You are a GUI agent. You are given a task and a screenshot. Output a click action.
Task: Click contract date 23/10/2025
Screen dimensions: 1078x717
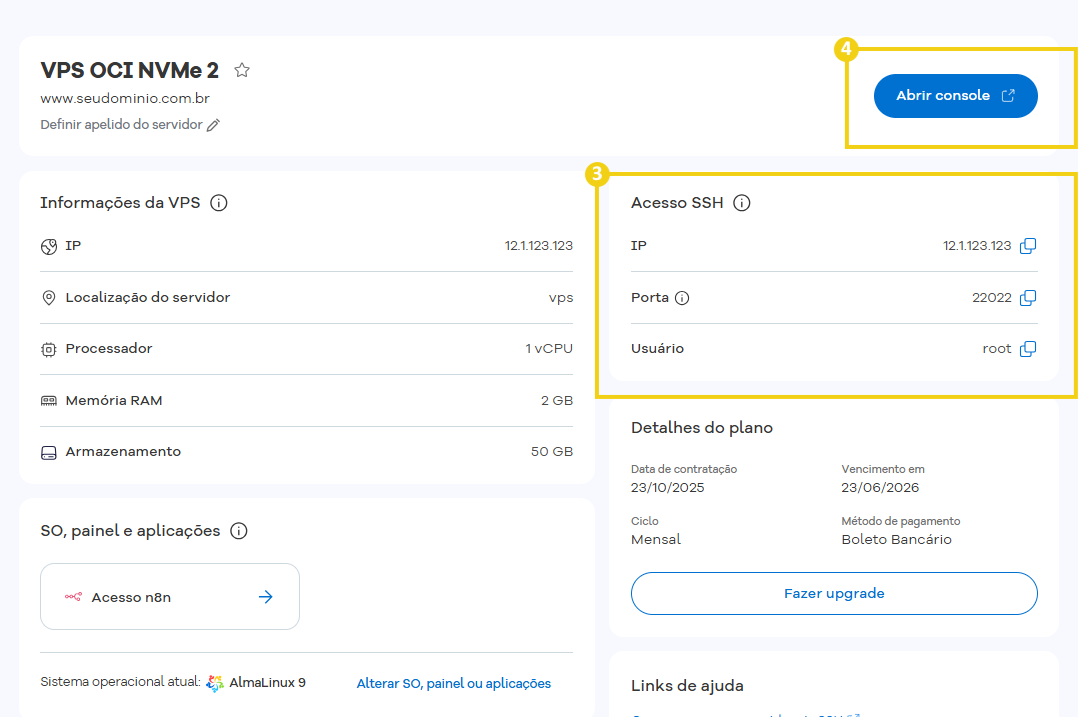[668, 487]
